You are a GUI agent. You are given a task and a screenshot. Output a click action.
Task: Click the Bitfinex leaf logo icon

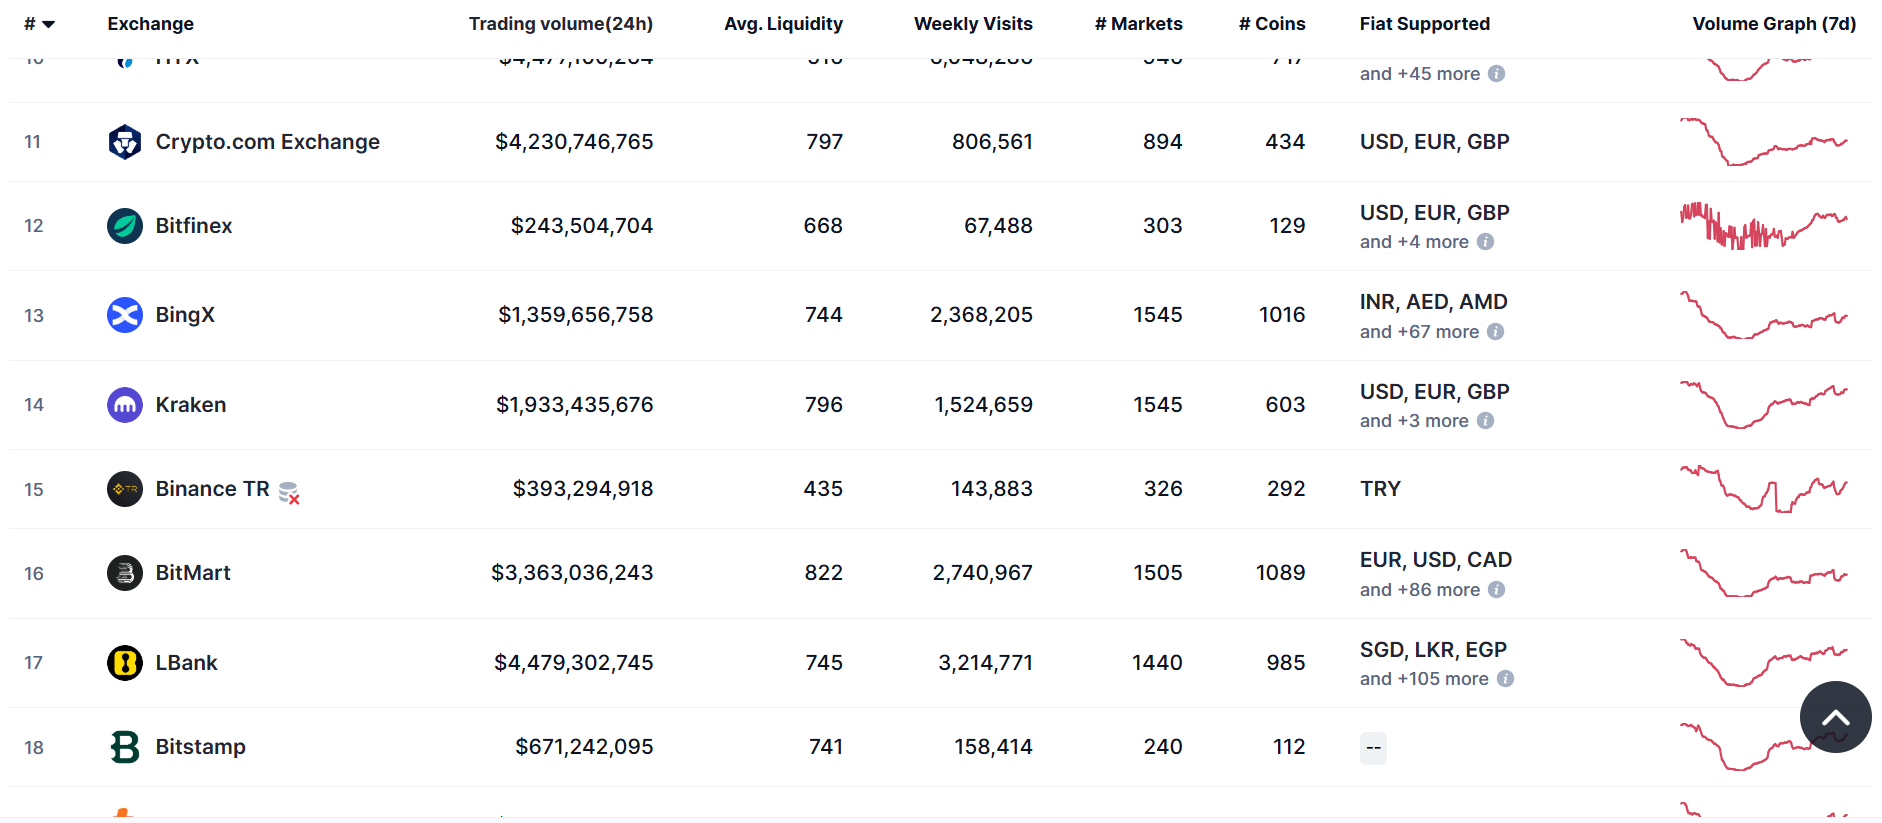(125, 226)
